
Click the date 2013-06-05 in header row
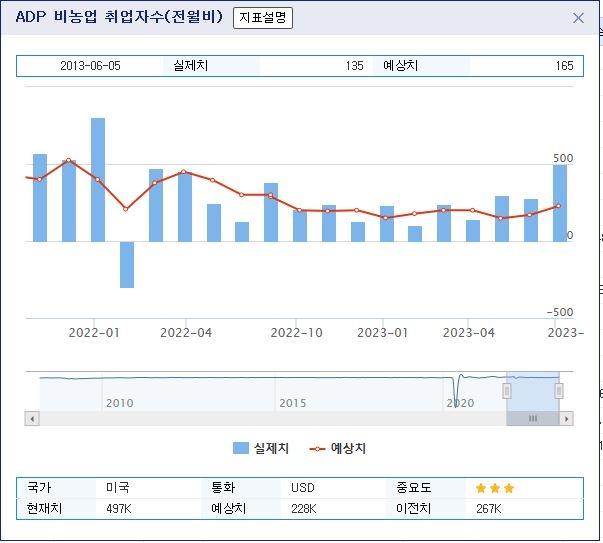[90, 66]
